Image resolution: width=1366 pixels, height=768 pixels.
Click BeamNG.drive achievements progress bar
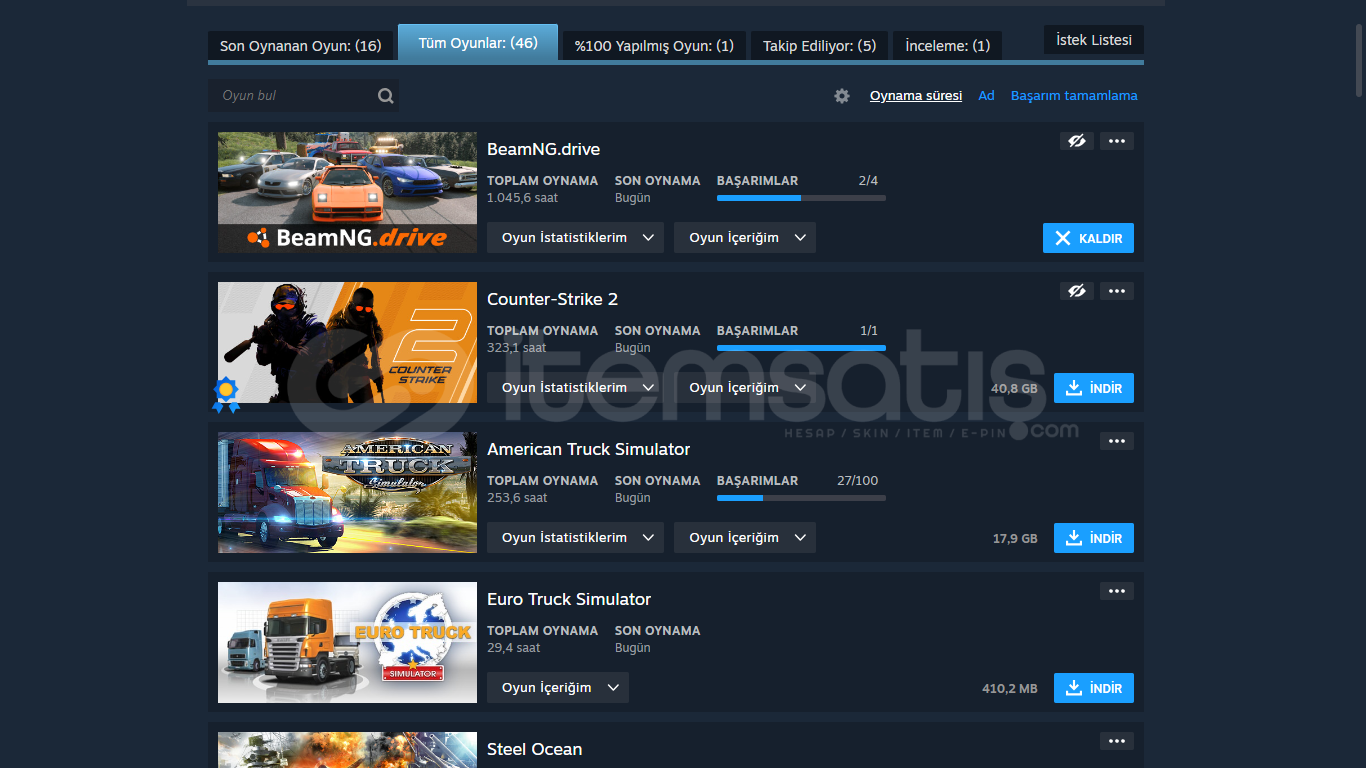[x=801, y=198]
